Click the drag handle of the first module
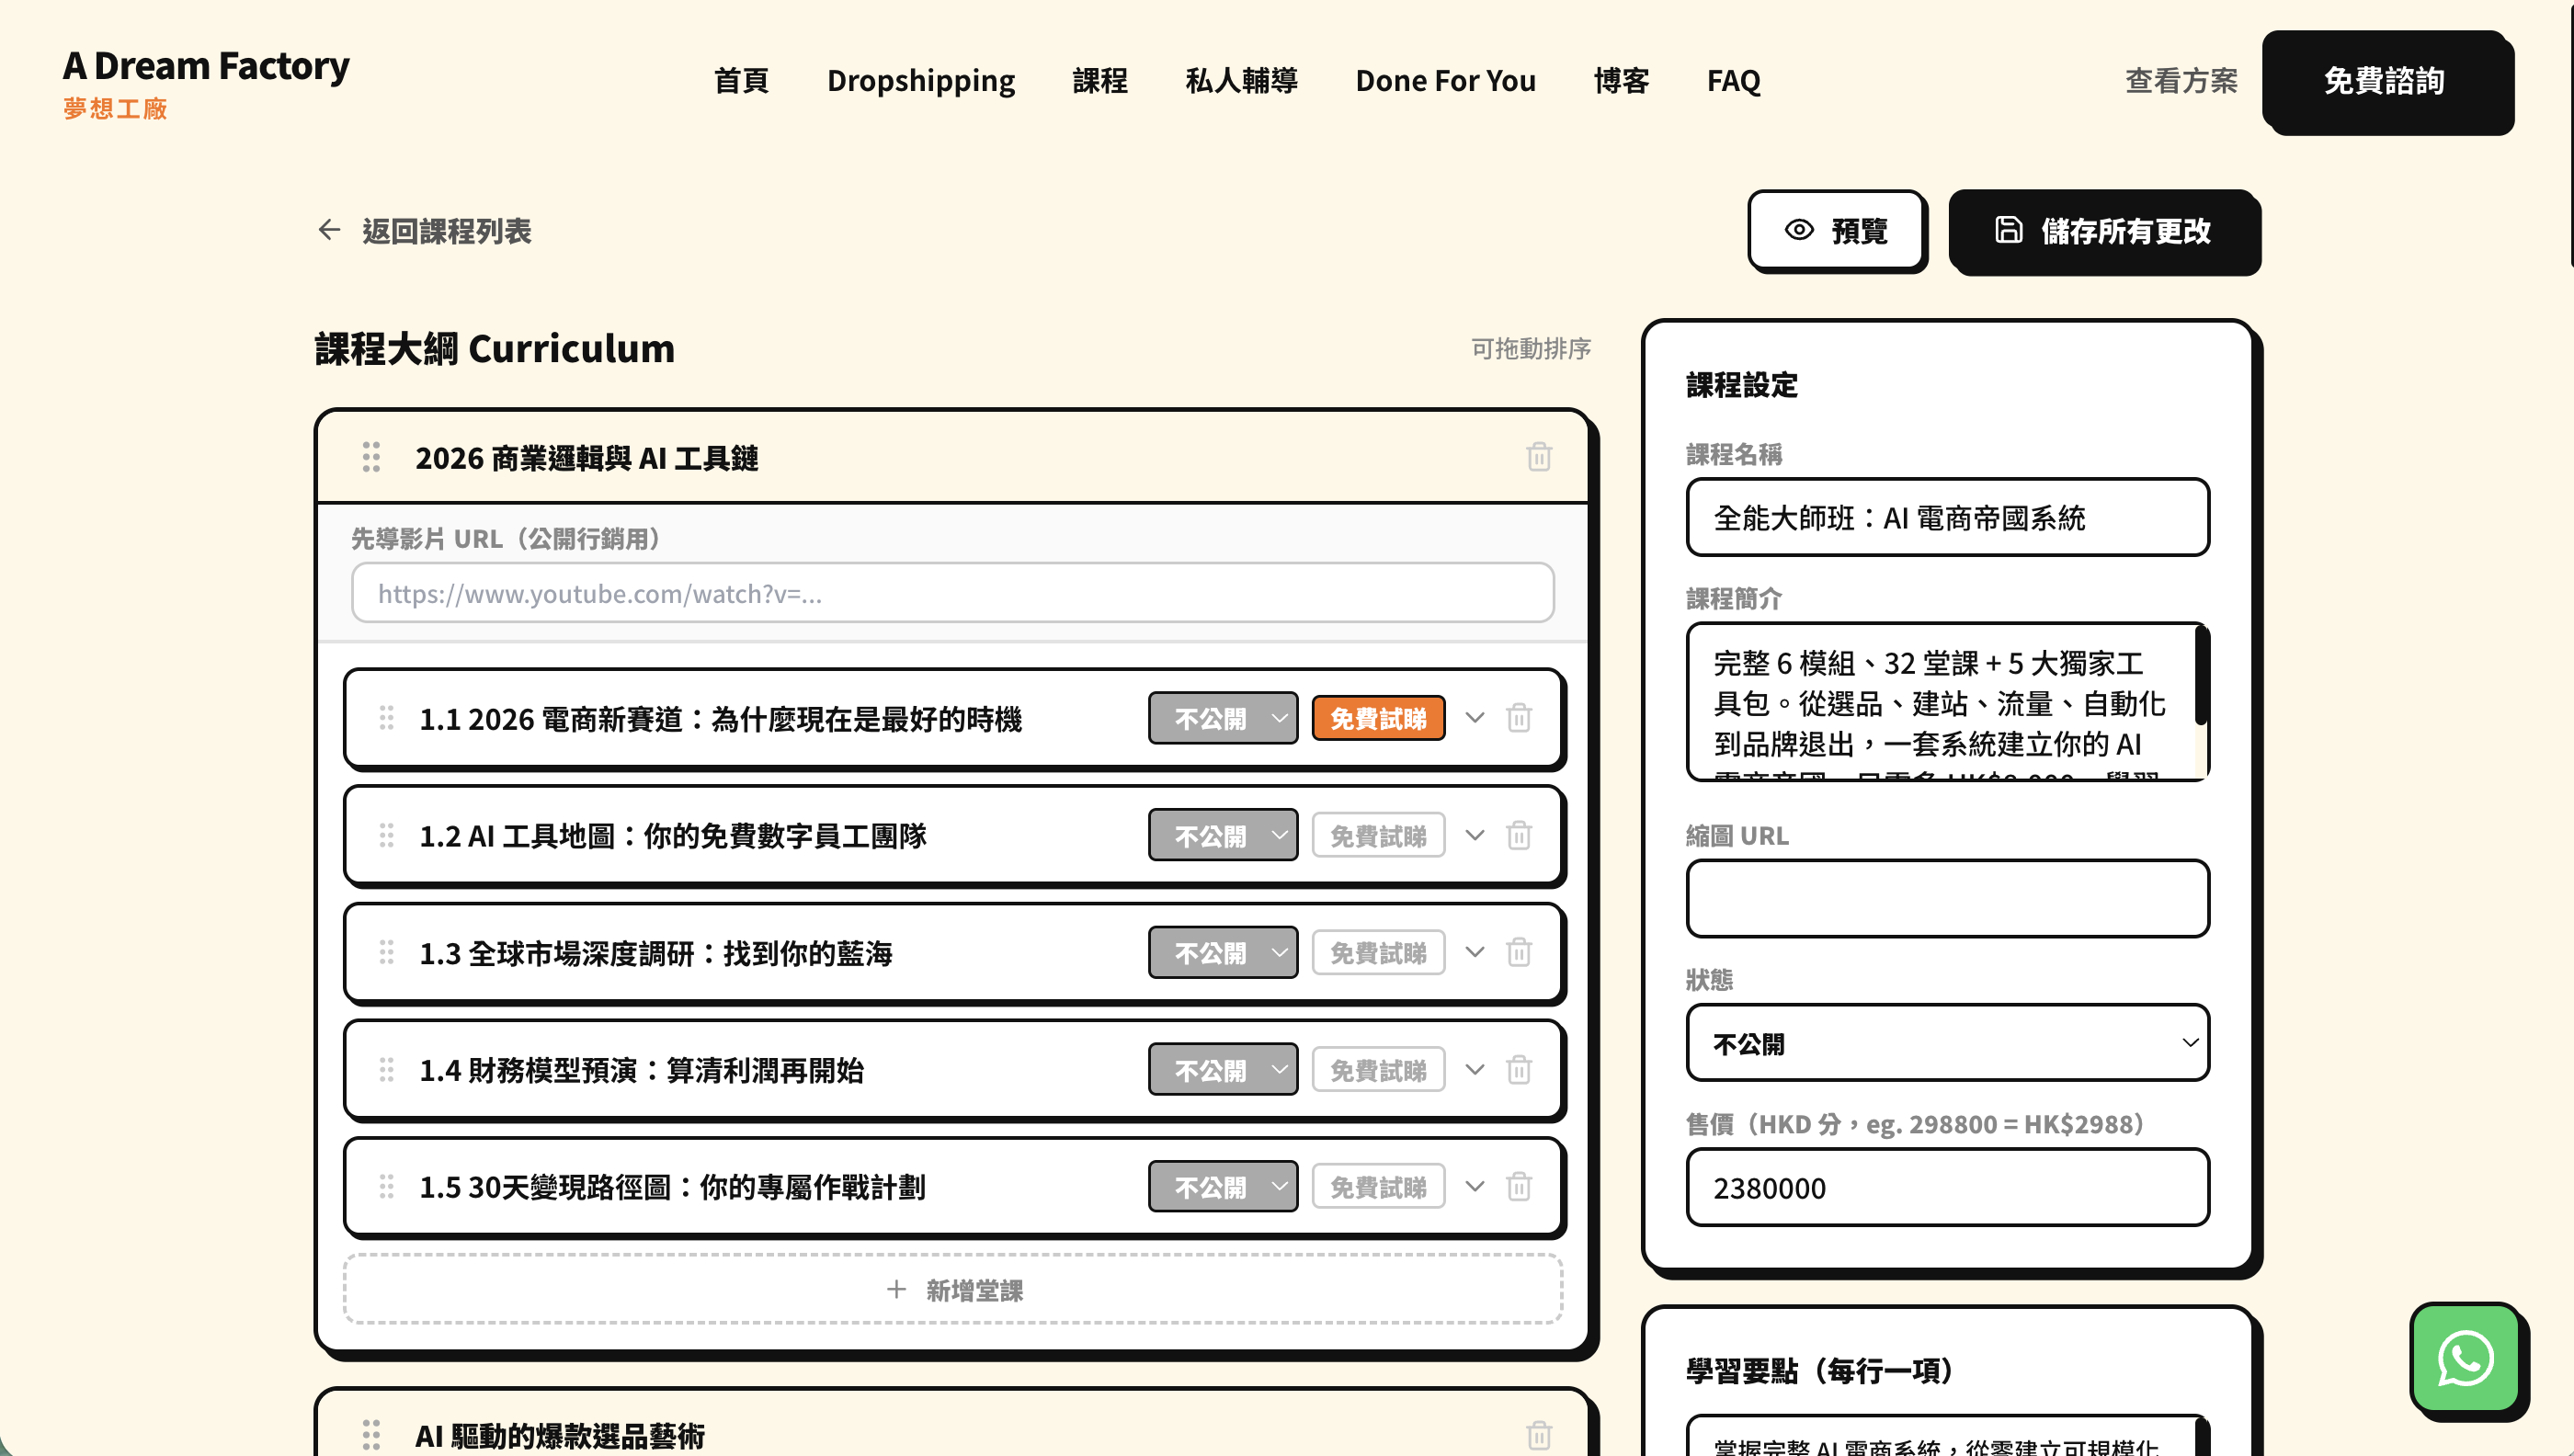The height and width of the screenshot is (1456, 2574). point(371,457)
